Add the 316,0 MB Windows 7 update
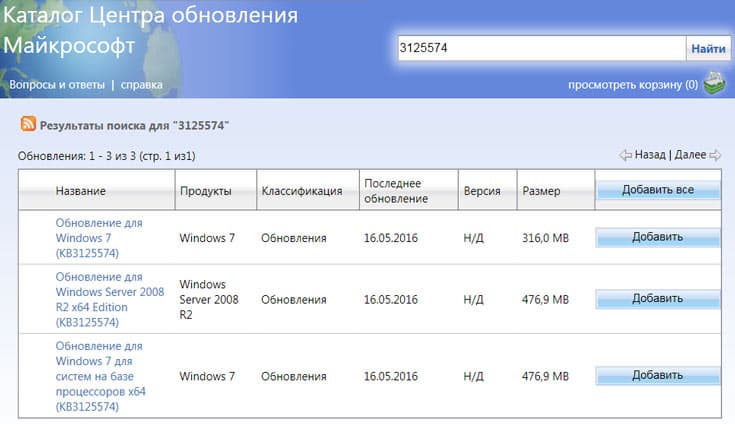735x424 pixels. (x=658, y=237)
